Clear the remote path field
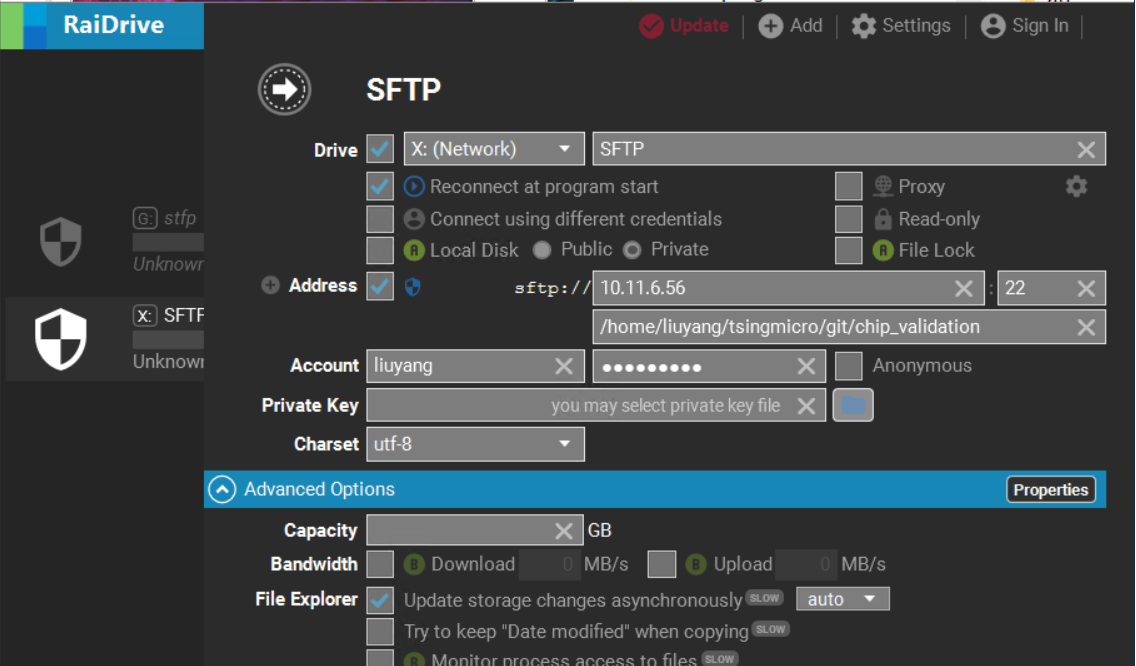 1085,328
